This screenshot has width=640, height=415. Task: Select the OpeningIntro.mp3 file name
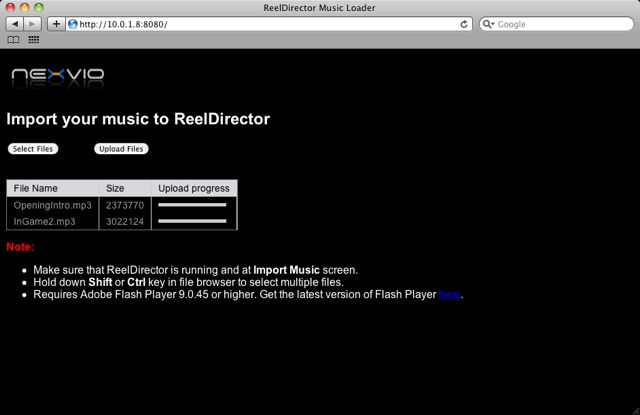[53, 205]
